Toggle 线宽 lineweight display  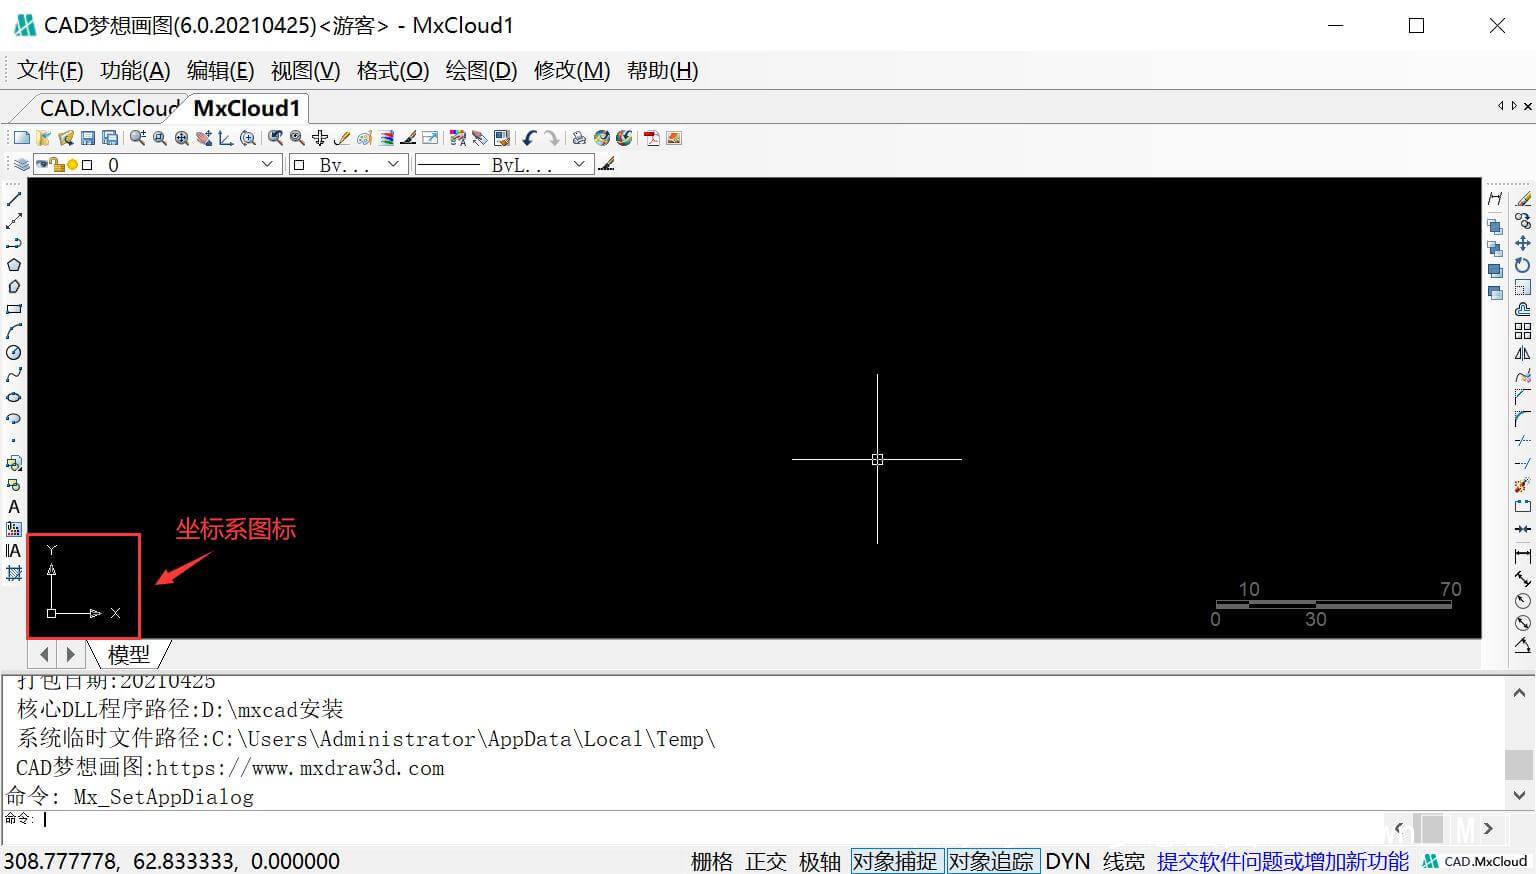[x=1124, y=861]
